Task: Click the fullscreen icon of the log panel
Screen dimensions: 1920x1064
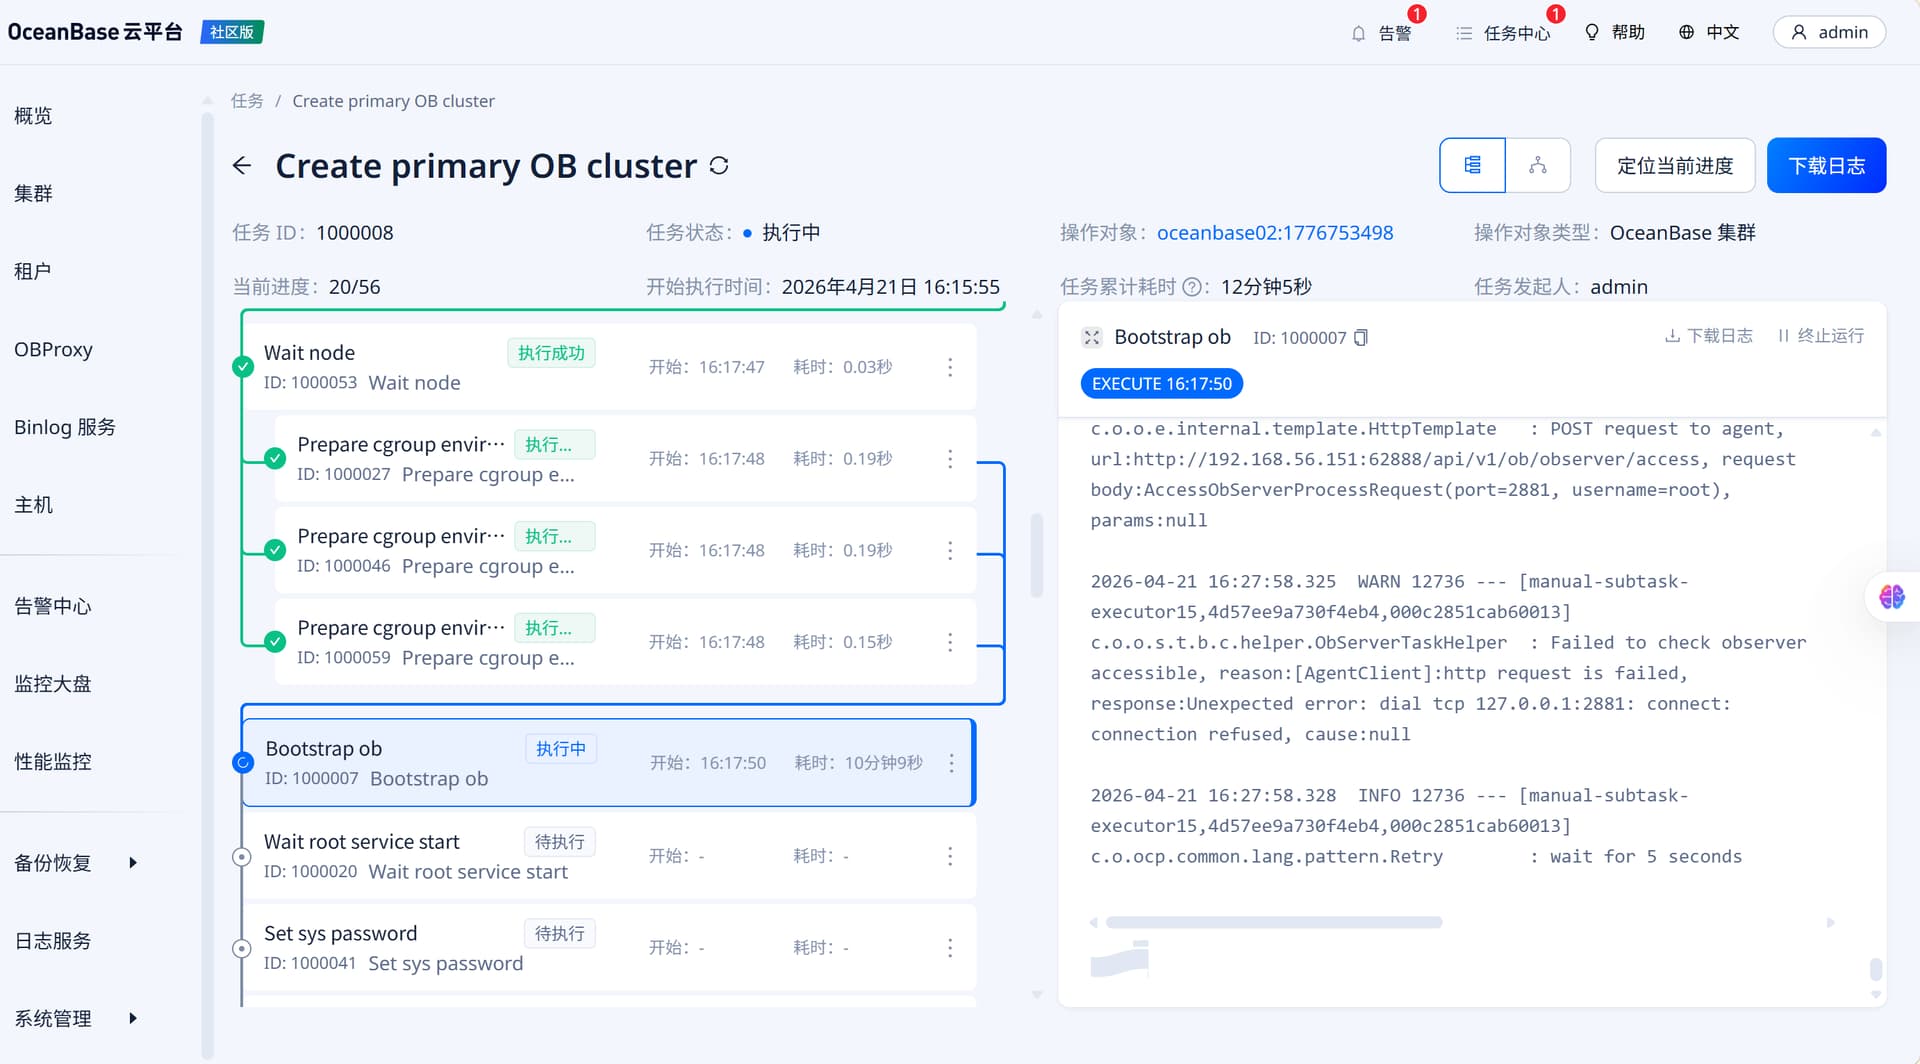Action: pyautogui.click(x=1092, y=338)
